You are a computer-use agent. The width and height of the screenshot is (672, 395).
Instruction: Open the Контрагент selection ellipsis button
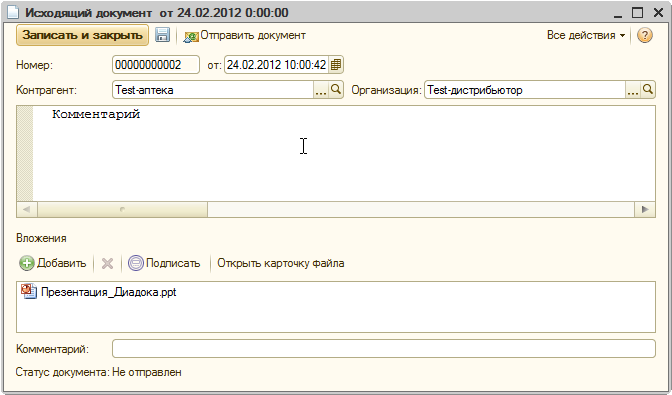(x=321, y=90)
